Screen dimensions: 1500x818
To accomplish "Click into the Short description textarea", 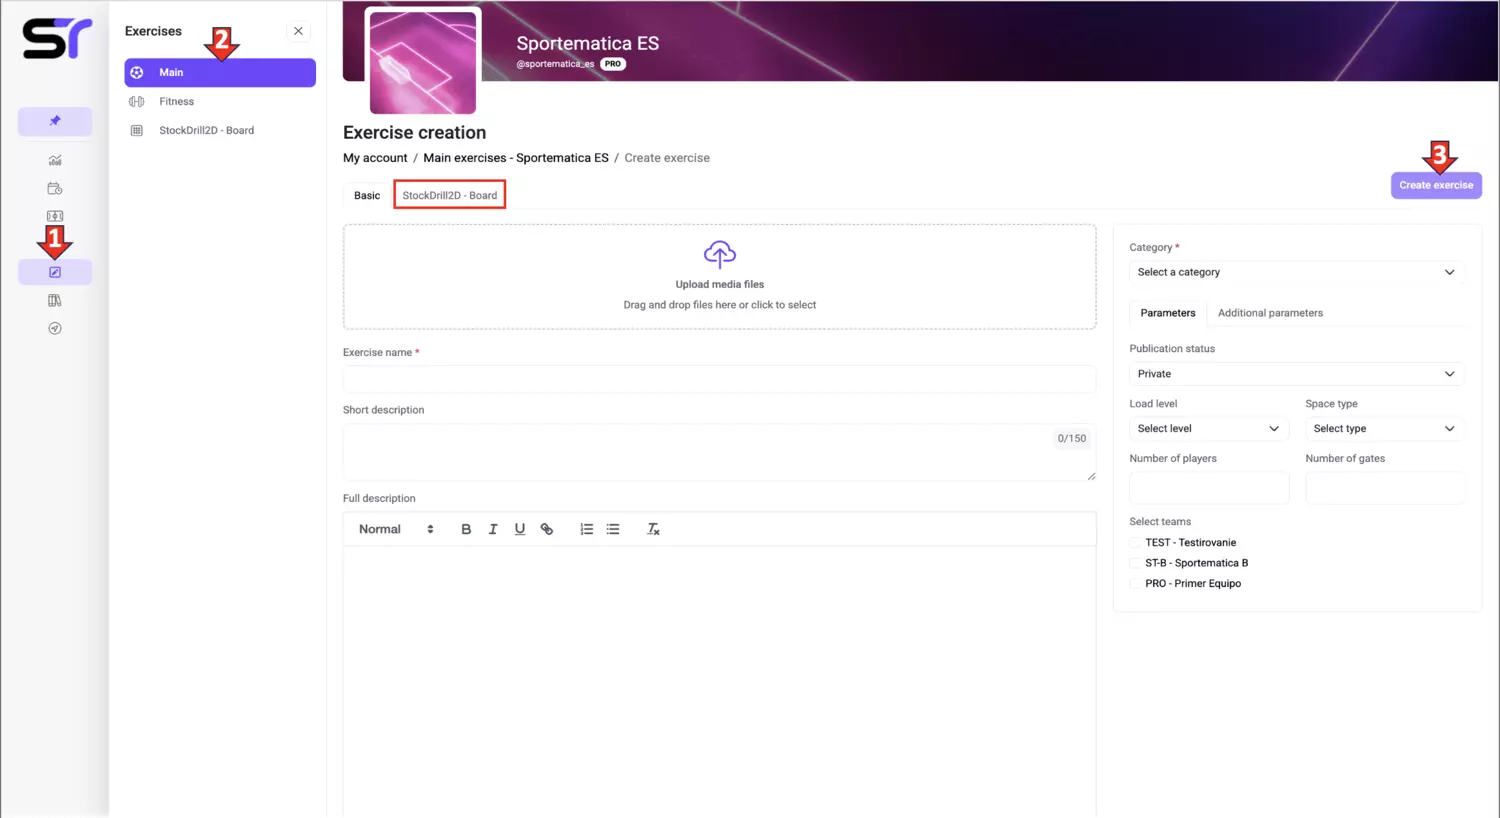I will (x=720, y=452).
